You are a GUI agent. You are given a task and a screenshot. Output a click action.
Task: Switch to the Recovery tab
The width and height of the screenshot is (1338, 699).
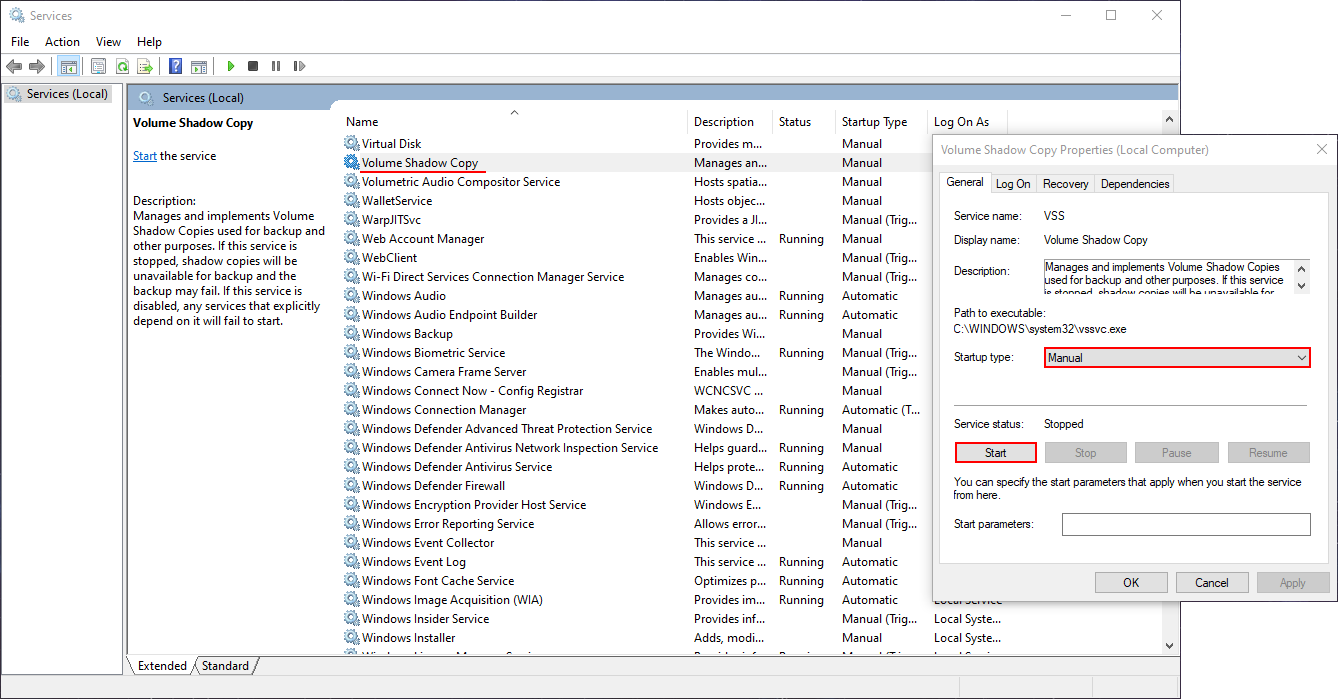tap(1065, 184)
